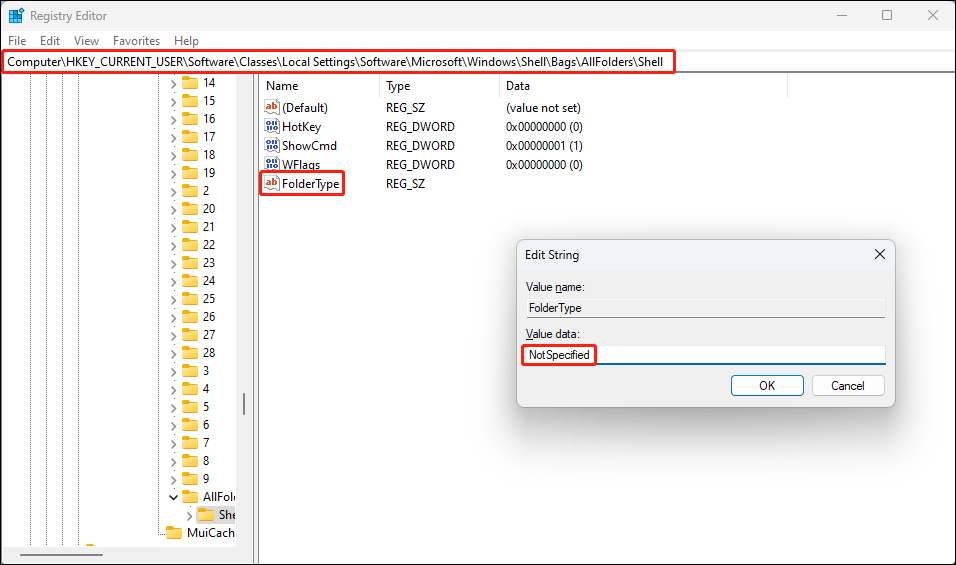Expand the 7 key in the tree
The width and height of the screenshot is (956, 565).
coord(173,443)
